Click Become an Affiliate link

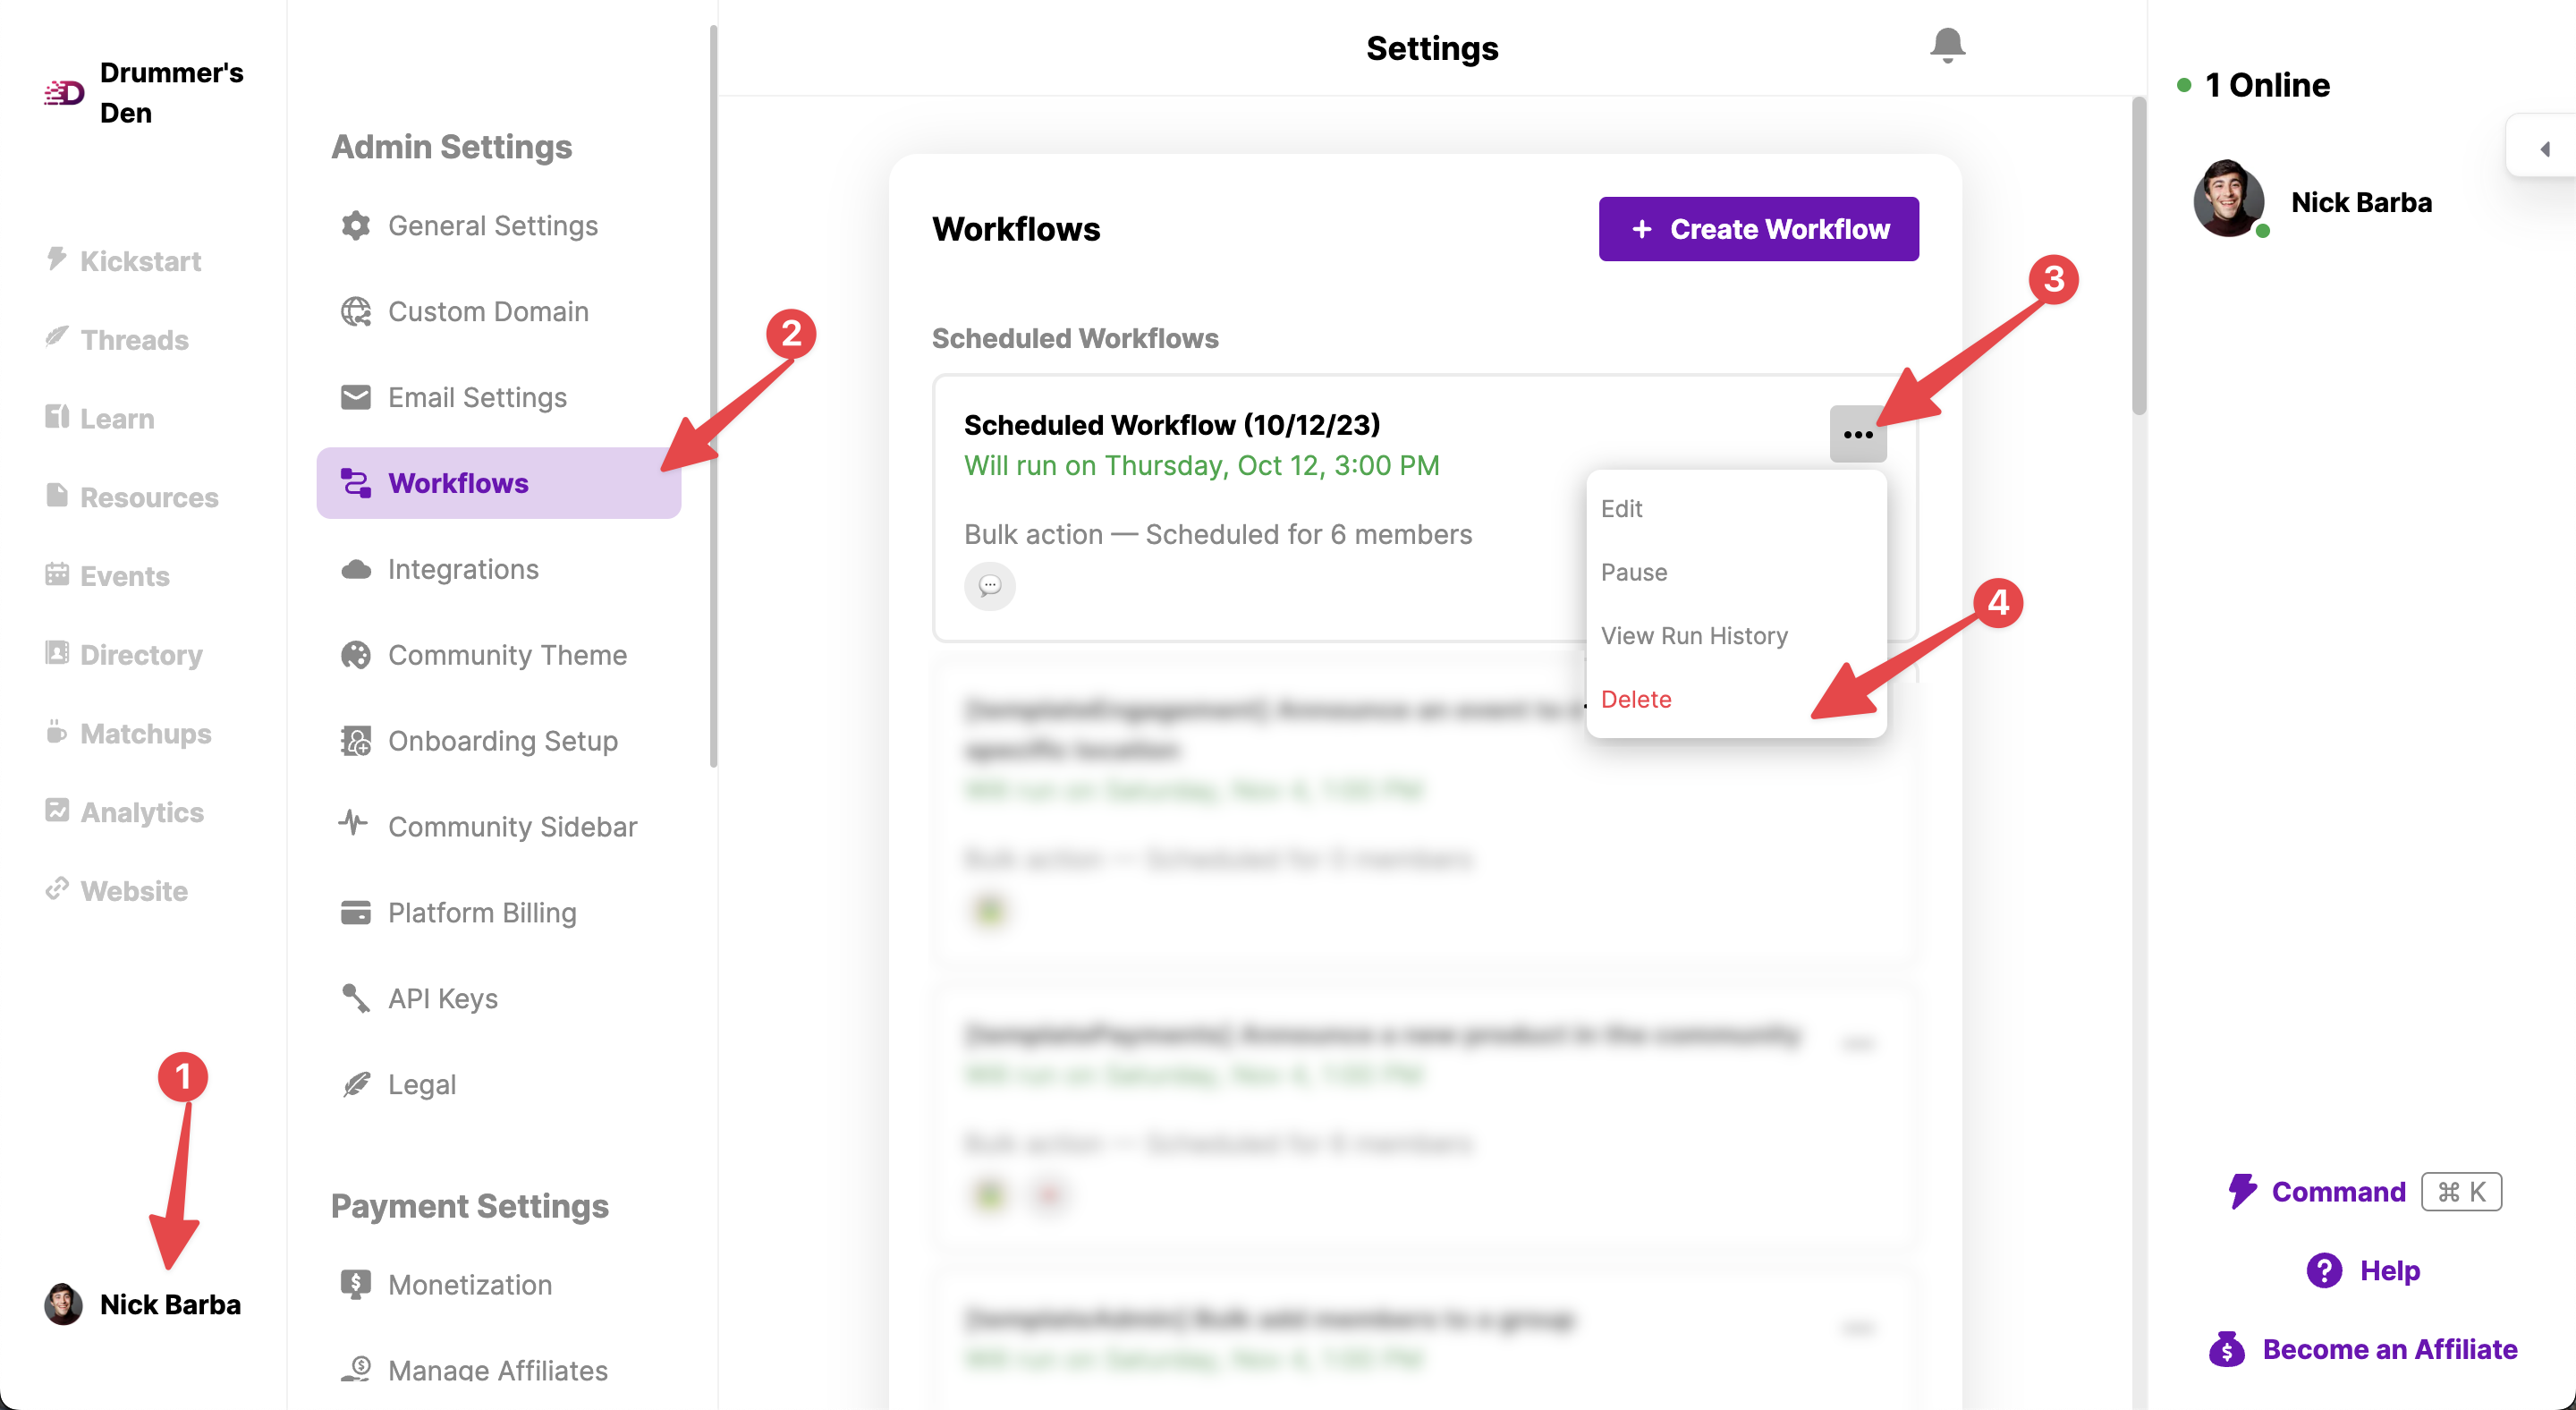click(2389, 1349)
